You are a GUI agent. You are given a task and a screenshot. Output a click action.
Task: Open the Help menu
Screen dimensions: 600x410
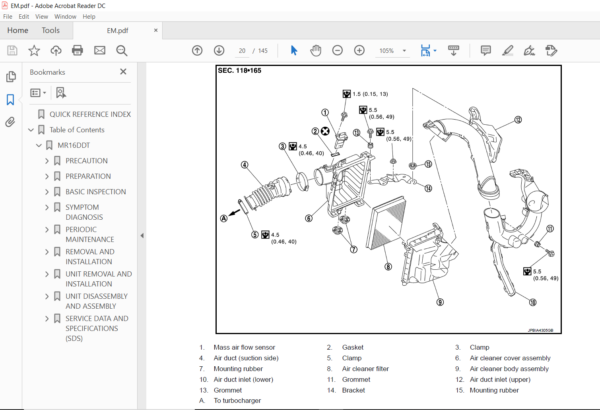click(89, 16)
